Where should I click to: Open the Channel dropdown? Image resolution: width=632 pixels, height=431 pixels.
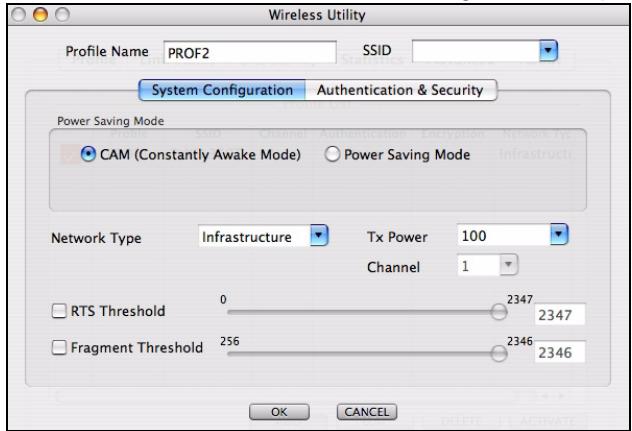[x=508, y=265]
